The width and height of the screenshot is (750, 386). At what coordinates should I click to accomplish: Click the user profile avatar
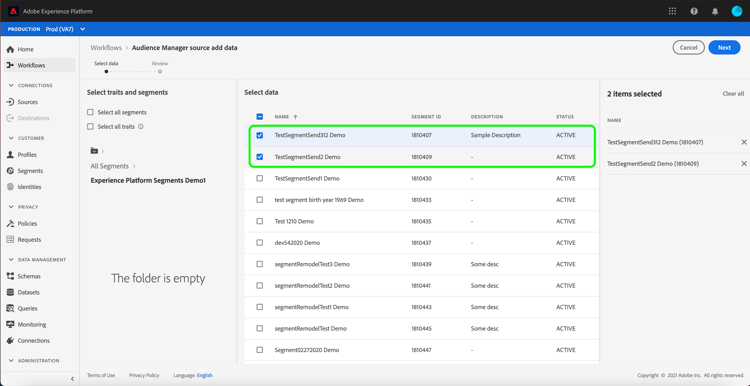pyautogui.click(x=737, y=11)
